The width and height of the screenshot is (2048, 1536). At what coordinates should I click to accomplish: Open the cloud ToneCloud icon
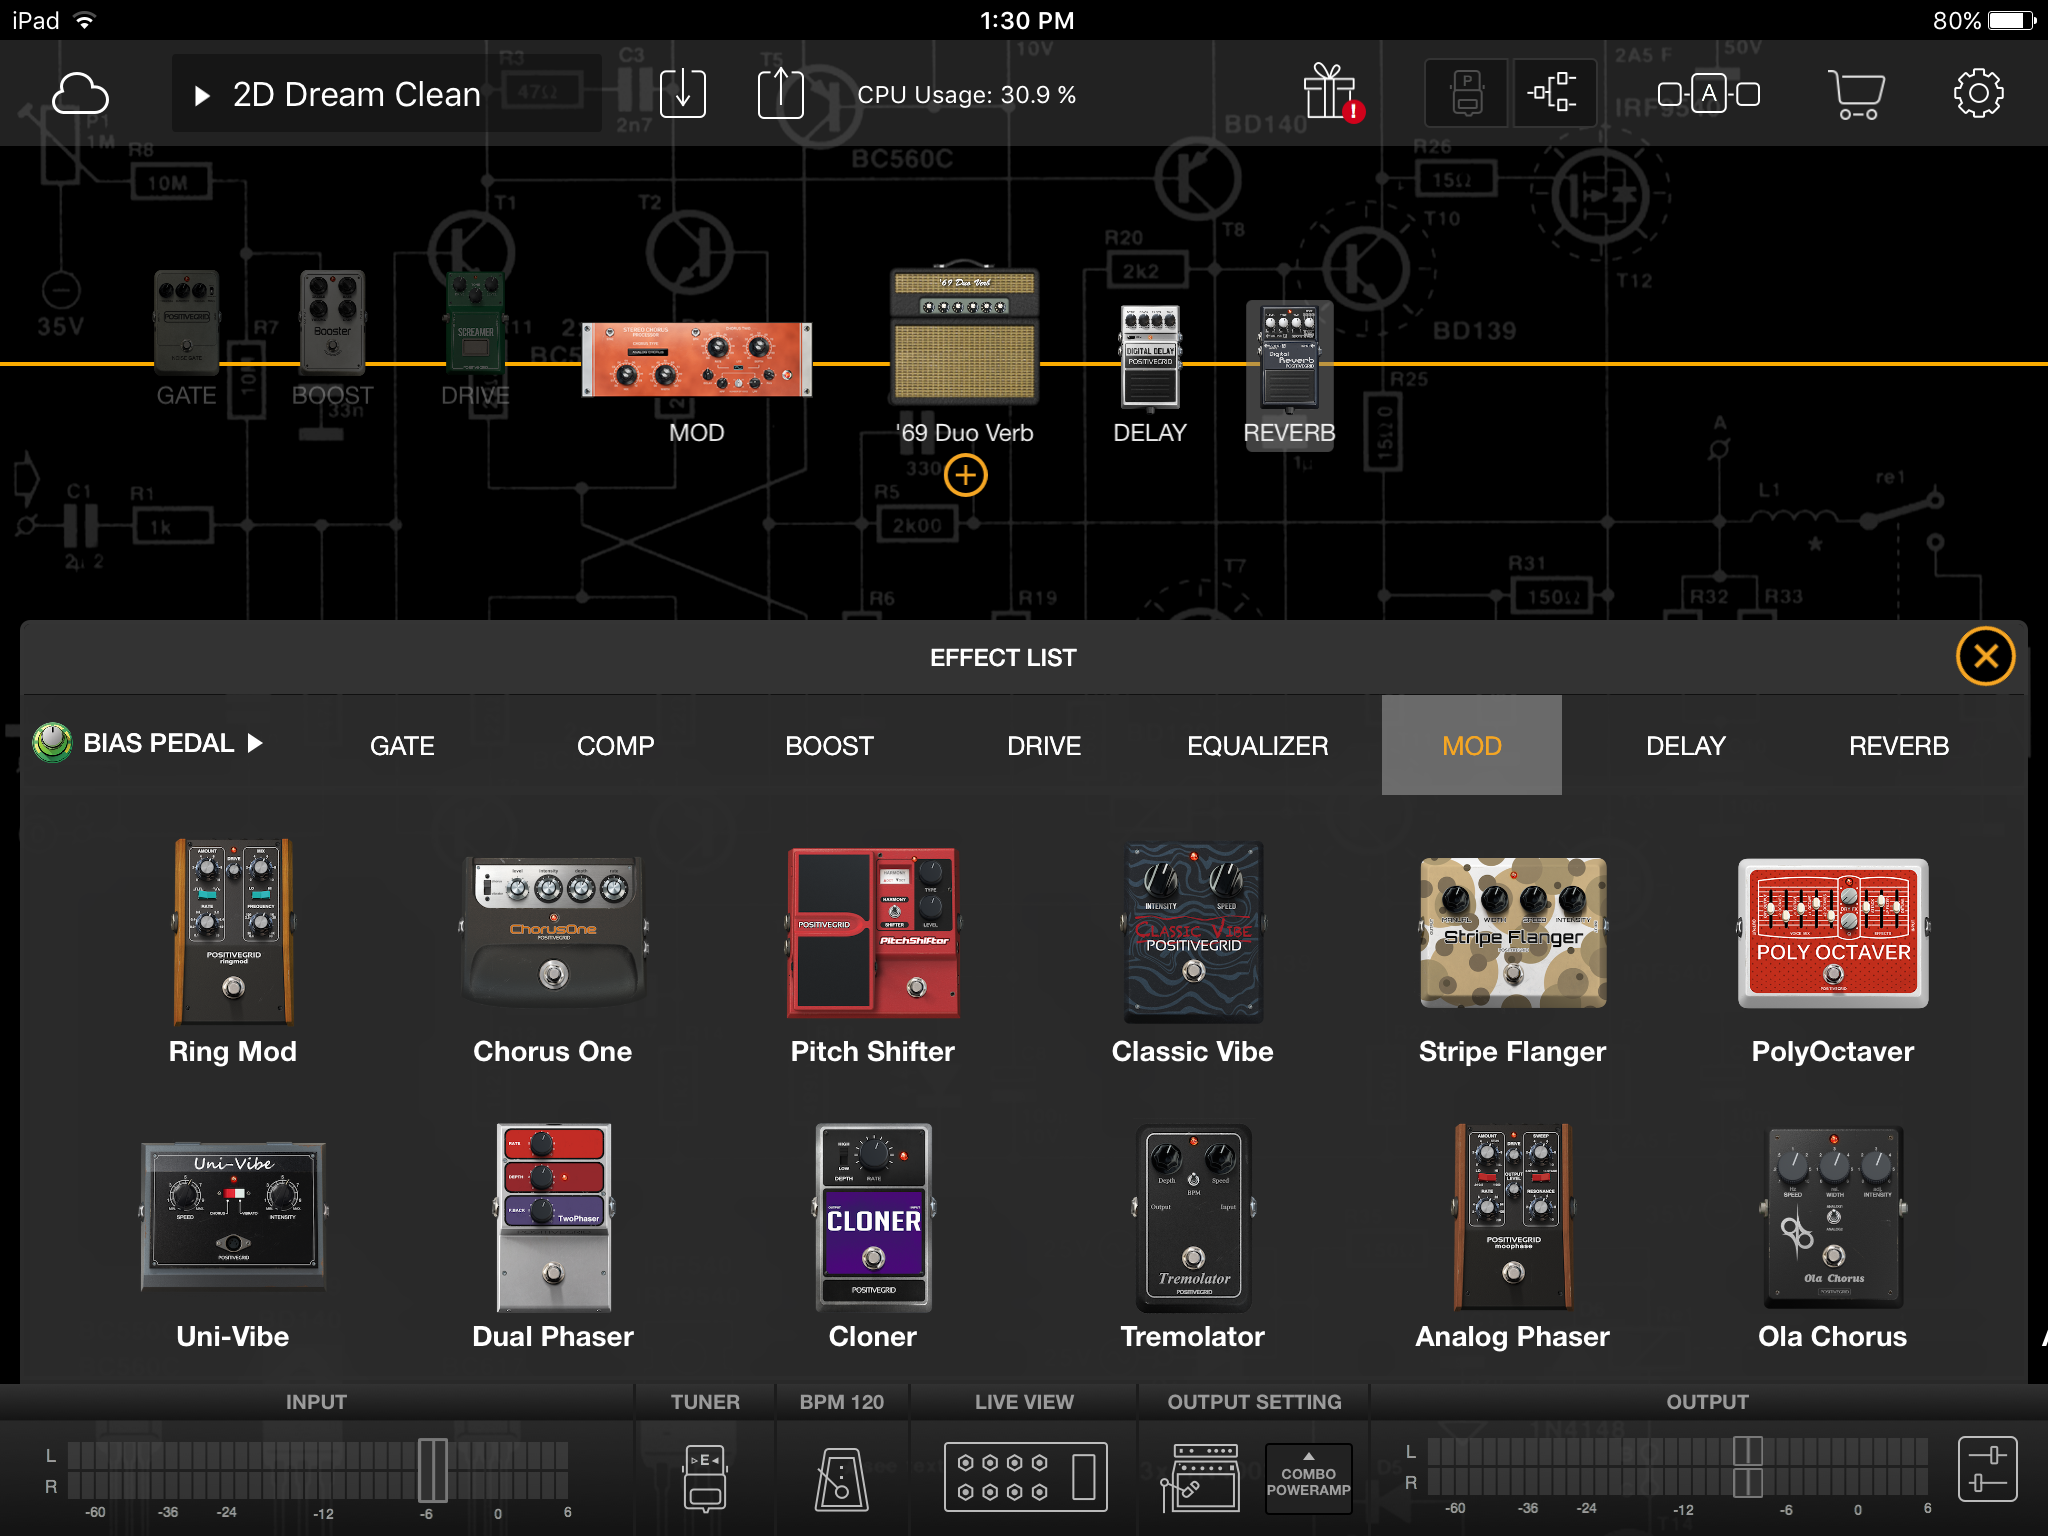pos(80,95)
